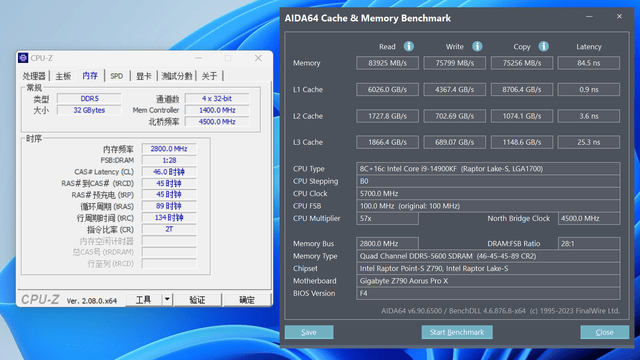Click Mem Controller 1400.0 MHz value
640x360 pixels.
[217, 110]
